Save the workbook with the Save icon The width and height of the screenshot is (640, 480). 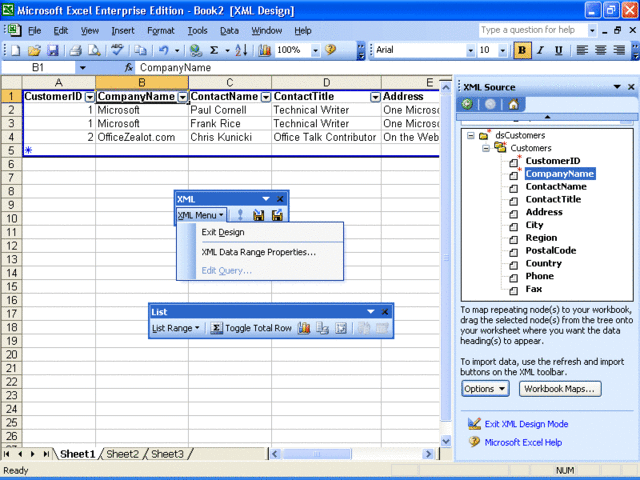(x=53, y=50)
